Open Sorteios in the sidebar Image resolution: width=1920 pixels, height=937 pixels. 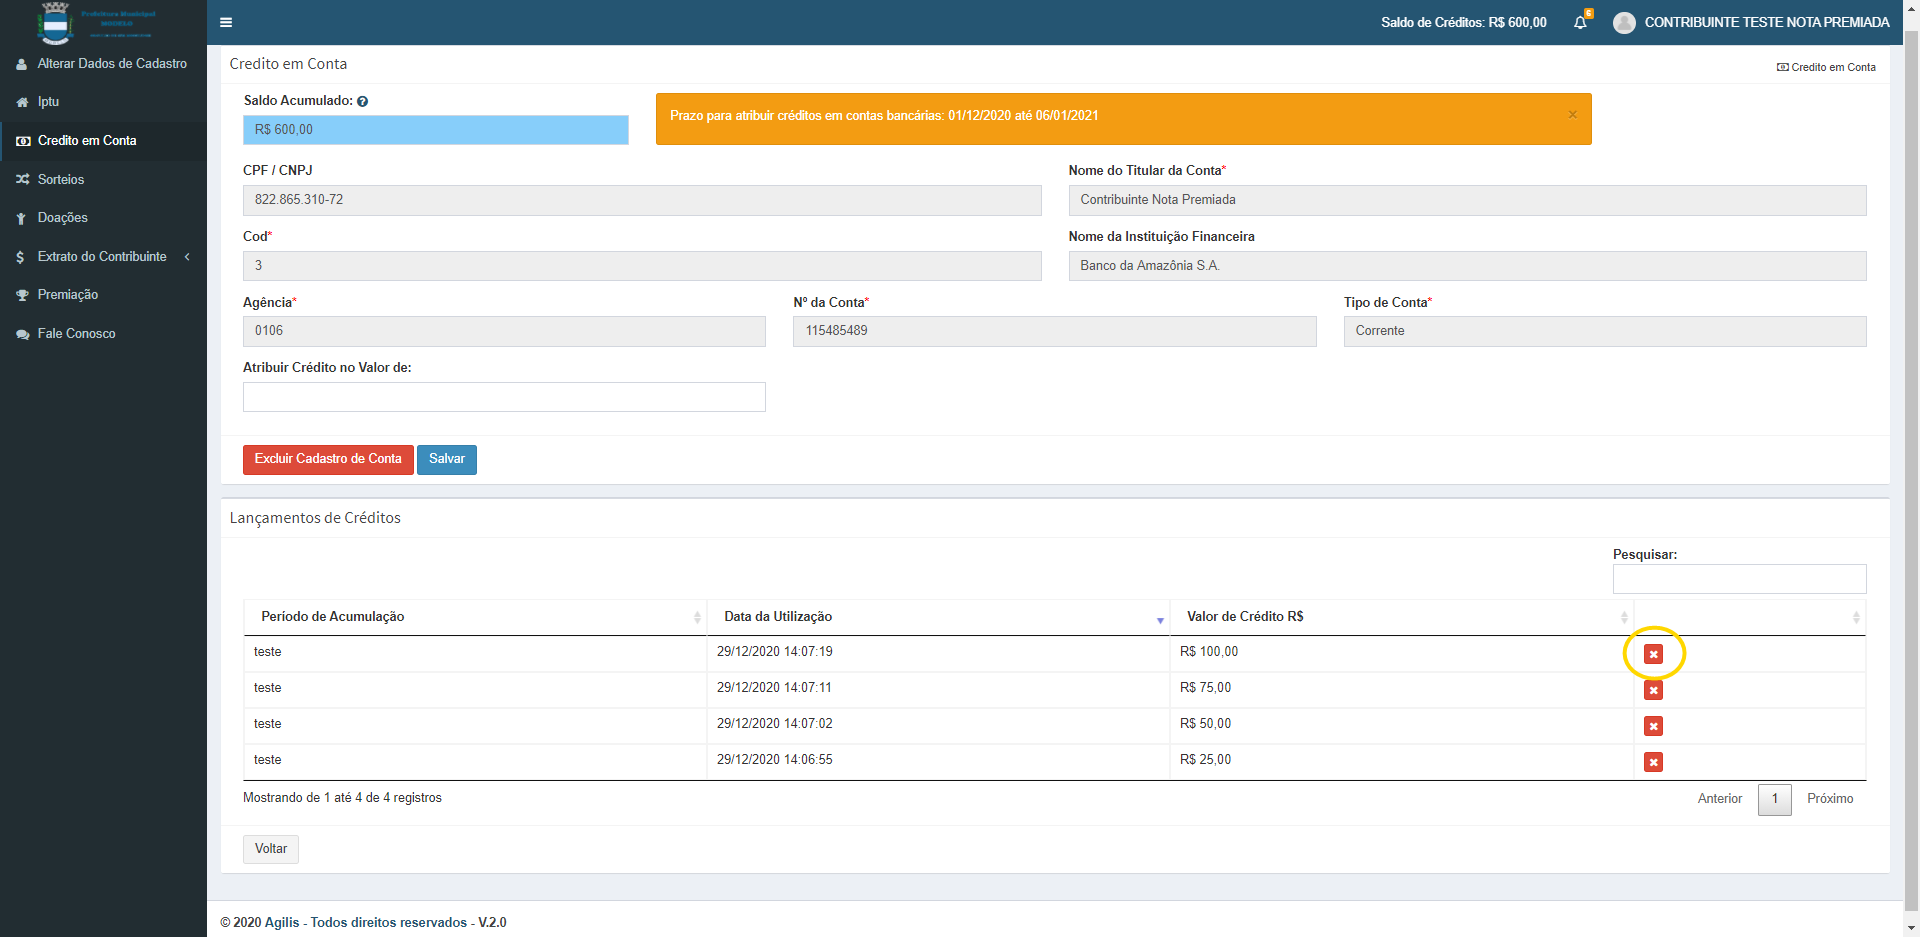(x=61, y=180)
